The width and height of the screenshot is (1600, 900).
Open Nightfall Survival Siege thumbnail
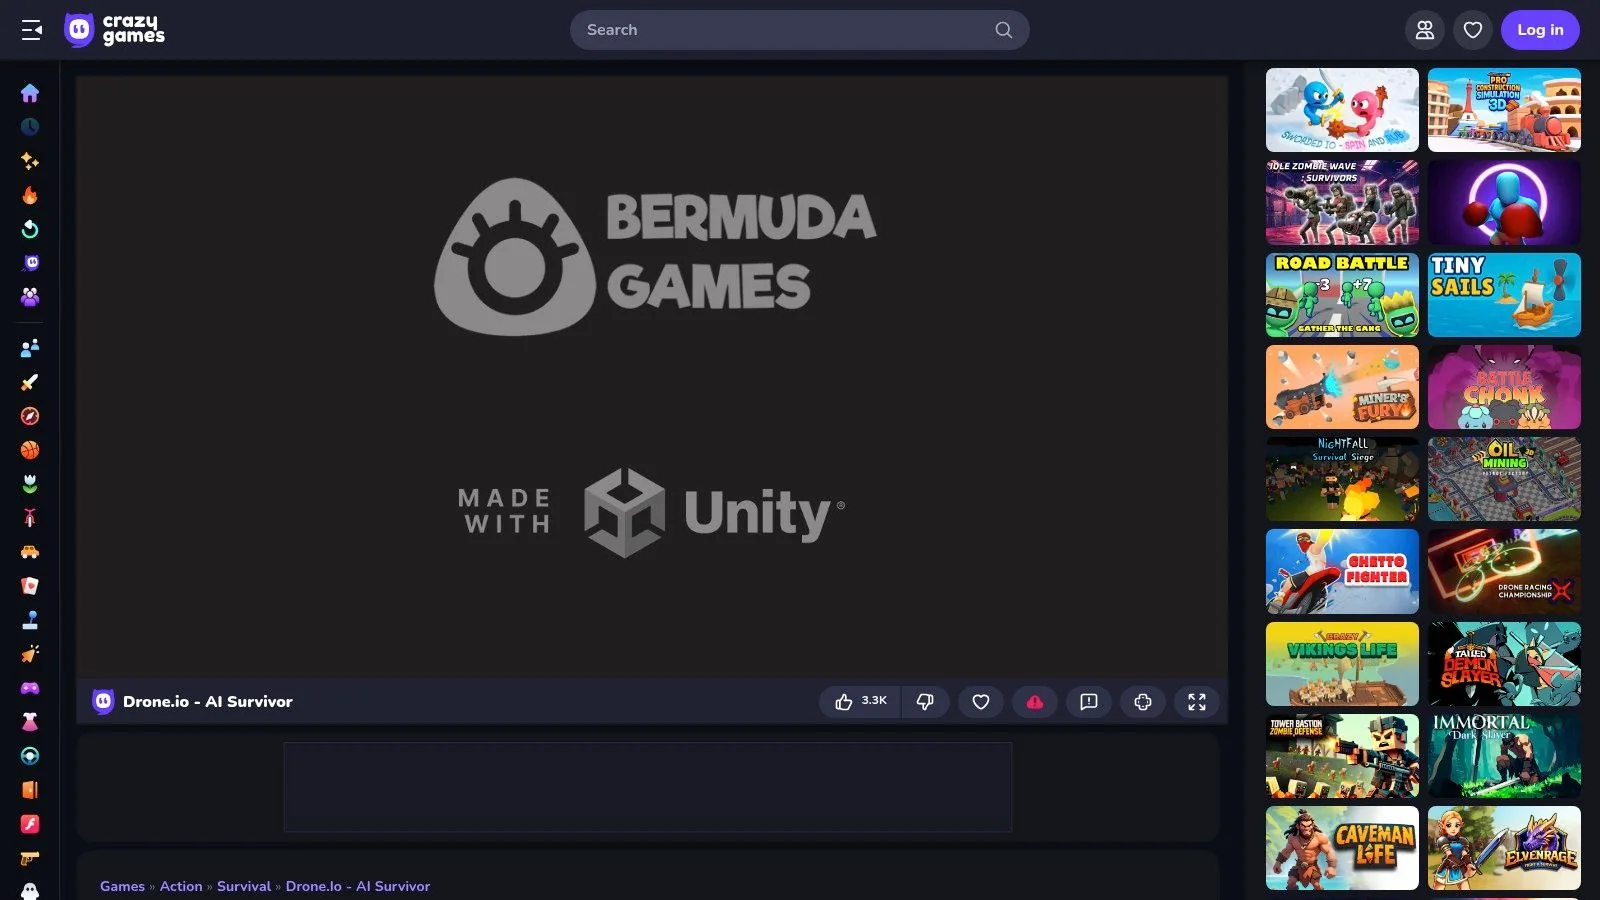pyautogui.click(x=1342, y=479)
